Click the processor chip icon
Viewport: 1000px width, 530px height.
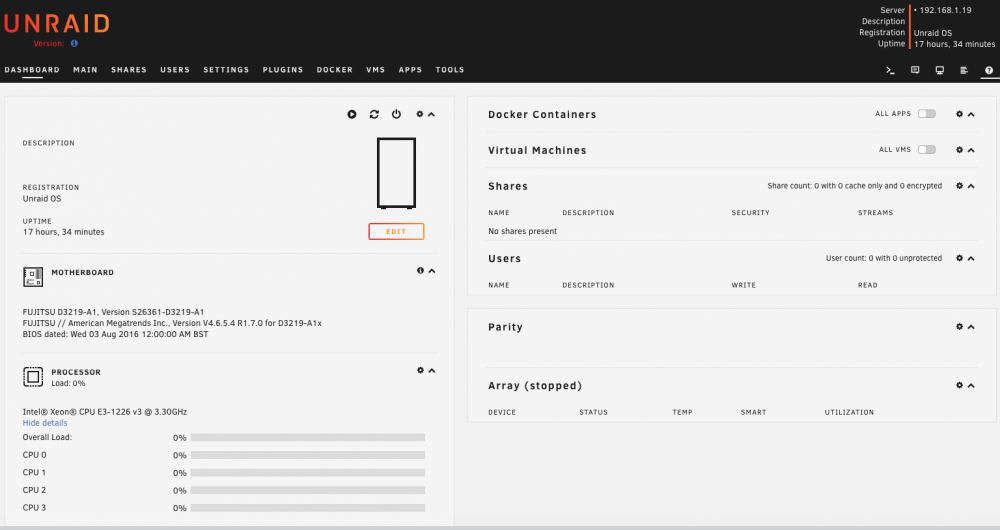point(33,377)
